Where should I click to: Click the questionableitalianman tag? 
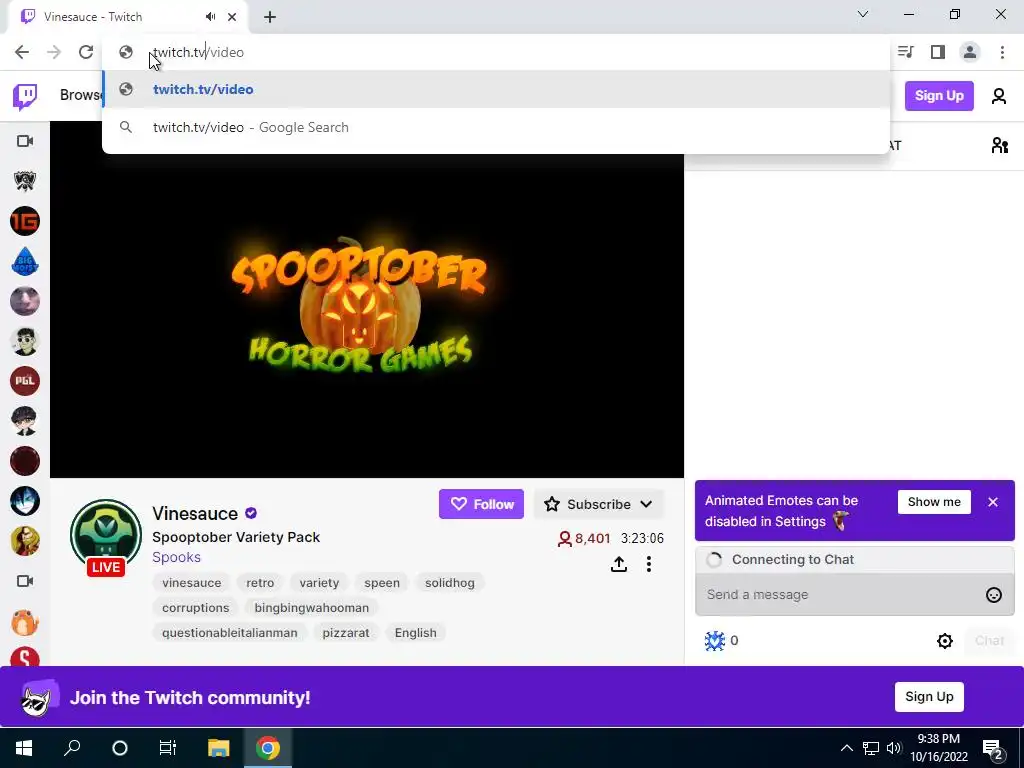tap(229, 633)
